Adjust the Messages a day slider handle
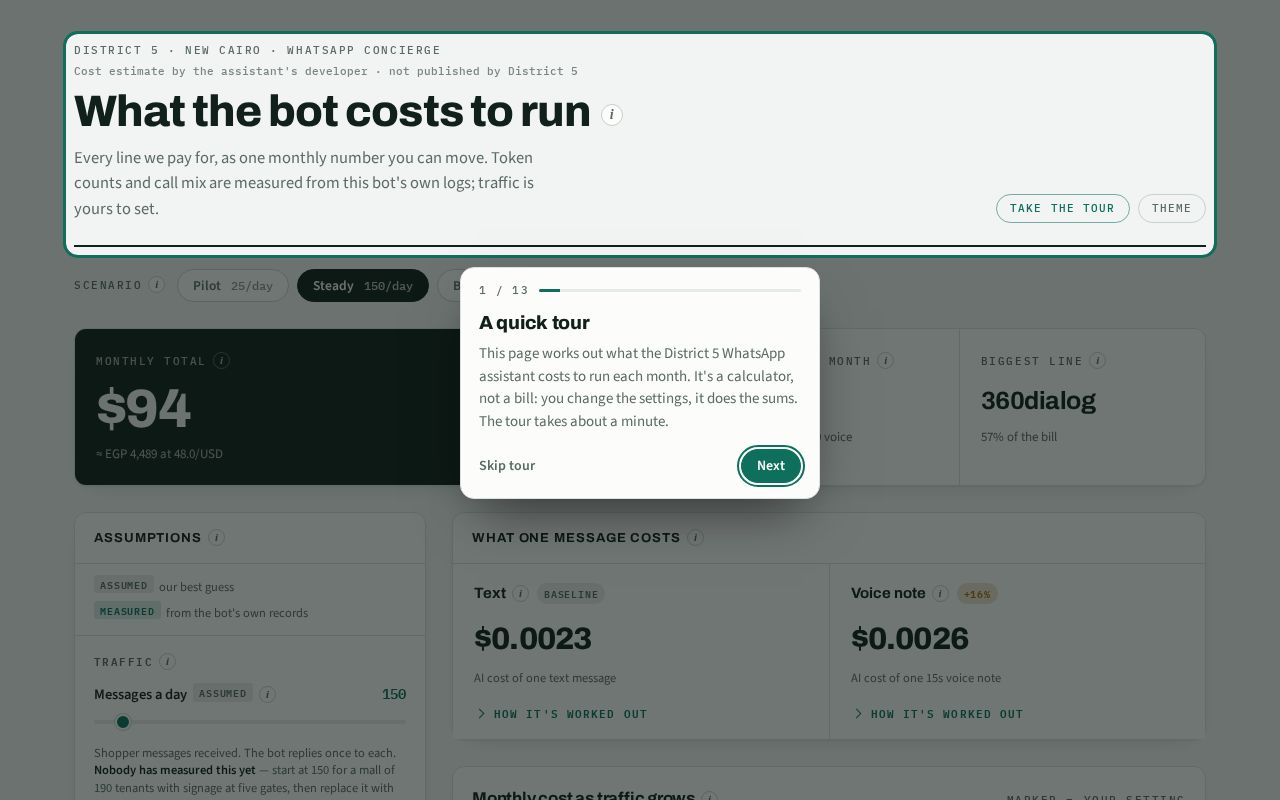This screenshot has height=800, width=1280. 123,722
